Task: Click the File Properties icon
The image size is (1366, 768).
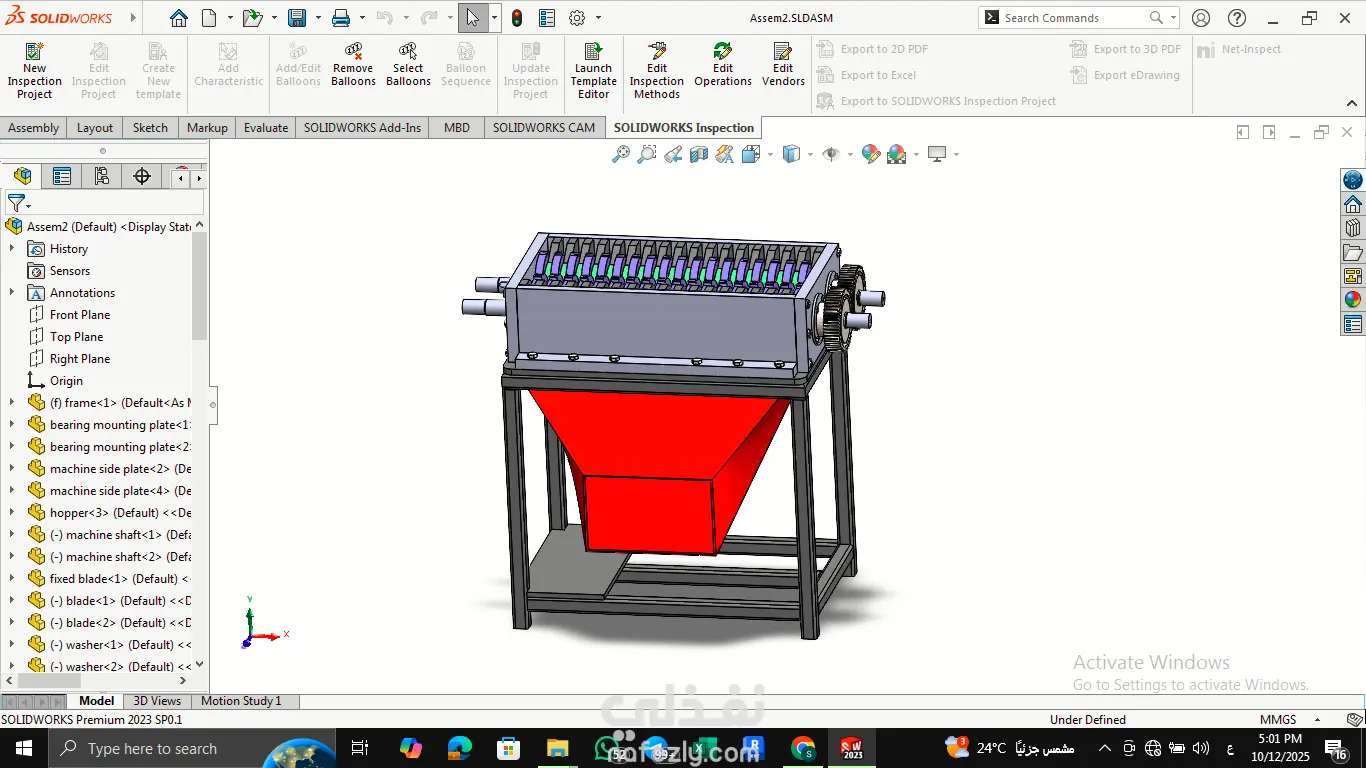Action: [547, 18]
